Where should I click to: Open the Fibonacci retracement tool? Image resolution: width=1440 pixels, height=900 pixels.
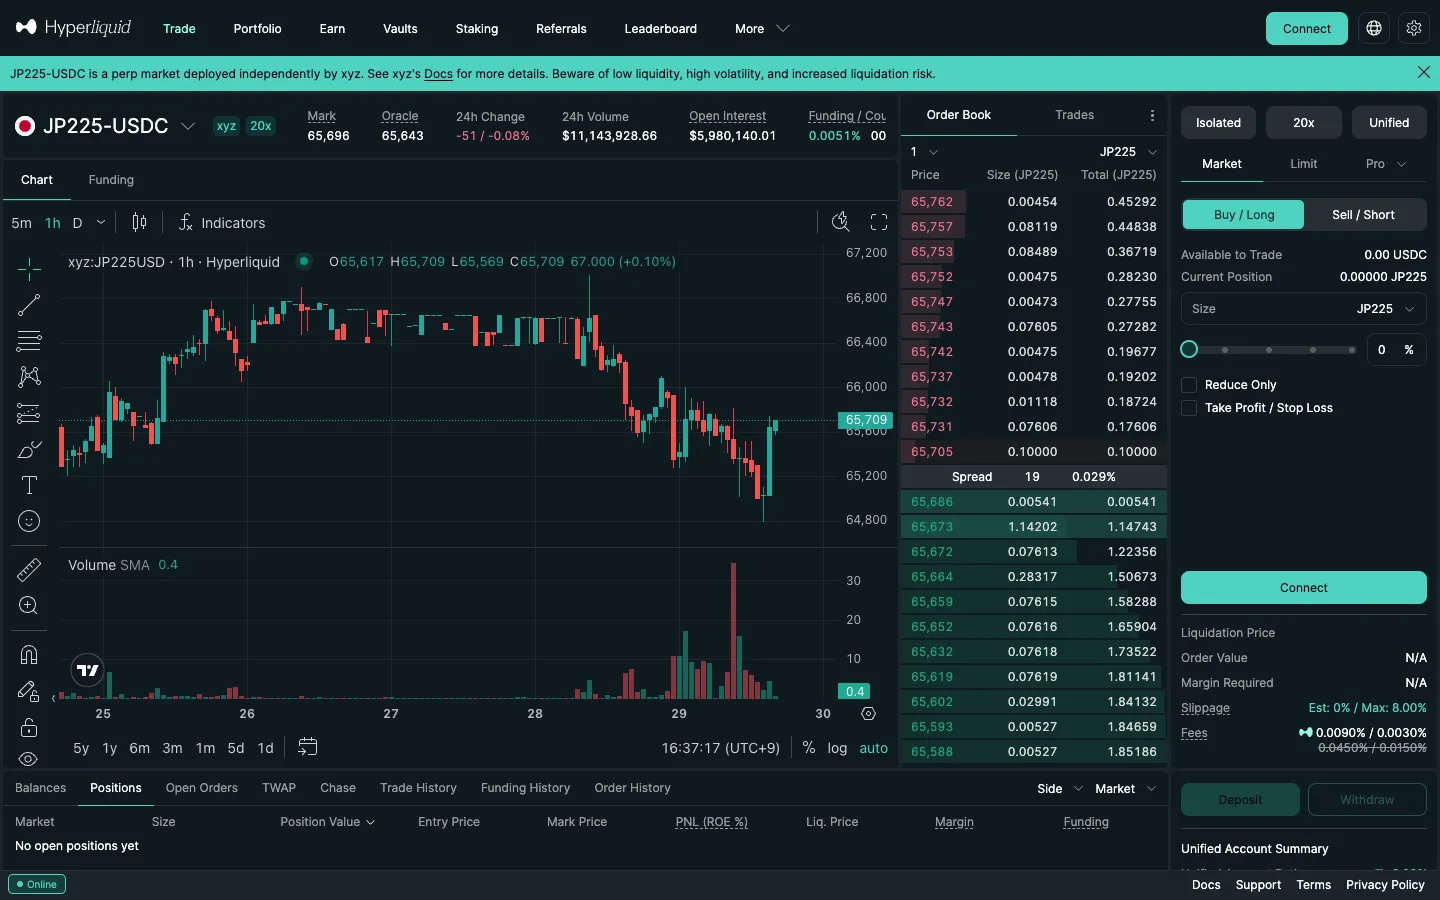pyautogui.click(x=29, y=341)
